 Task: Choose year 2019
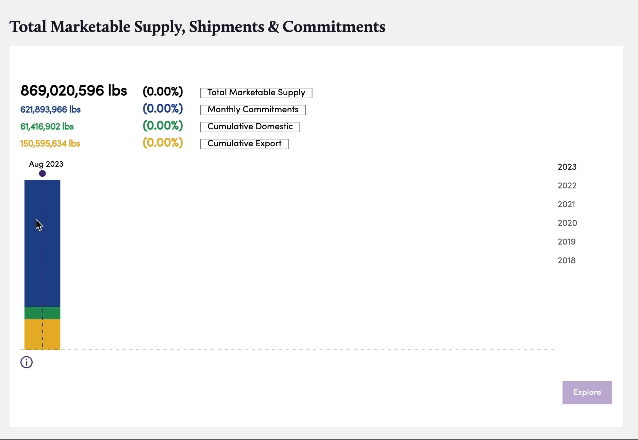[x=566, y=242]
